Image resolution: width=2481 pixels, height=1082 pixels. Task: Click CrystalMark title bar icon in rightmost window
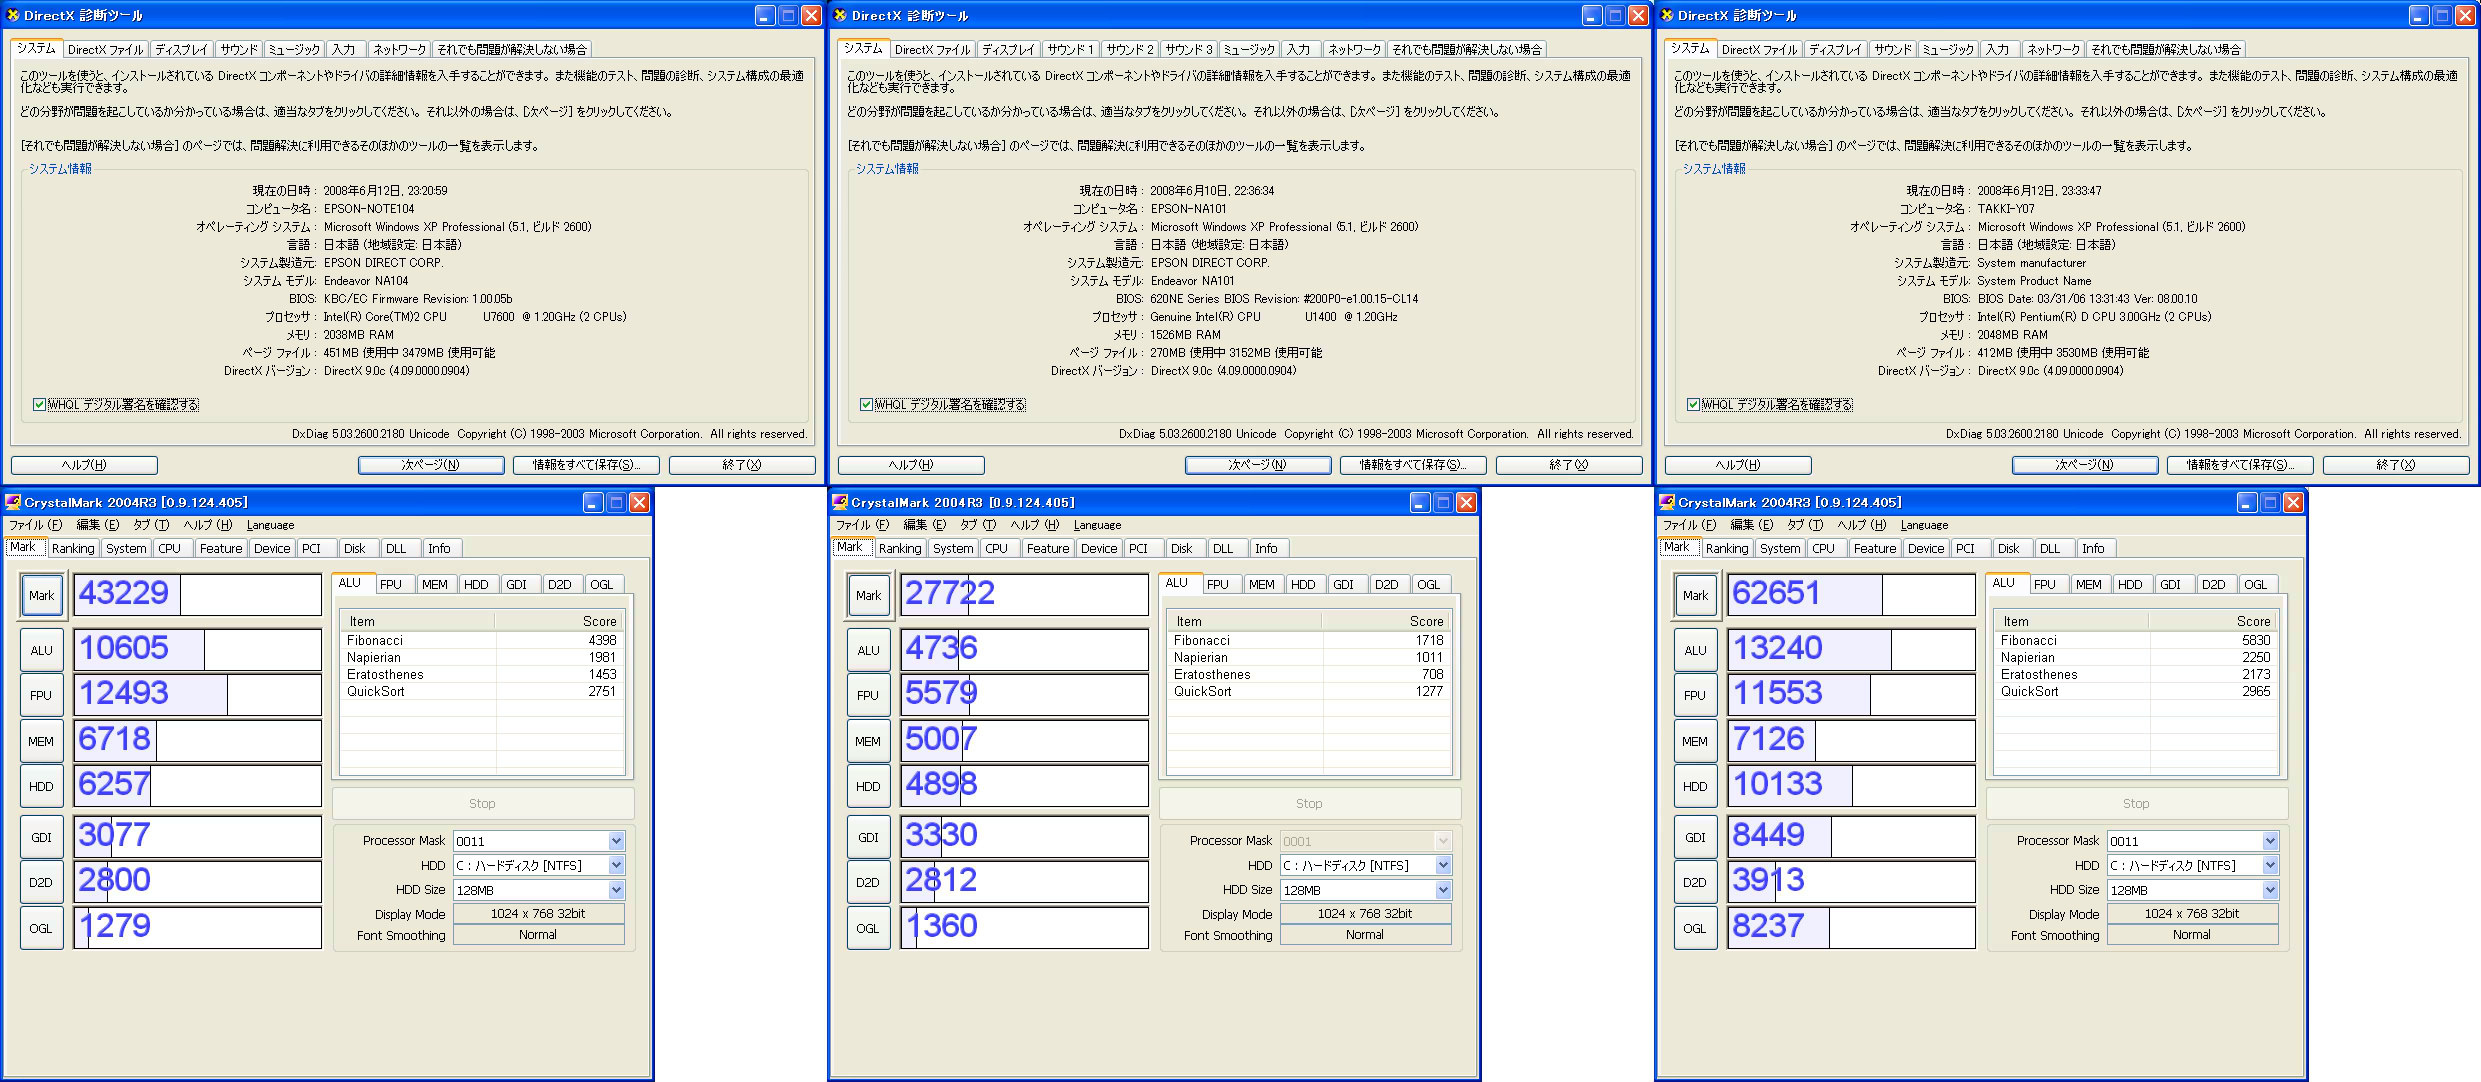[x=1667, y=502]
